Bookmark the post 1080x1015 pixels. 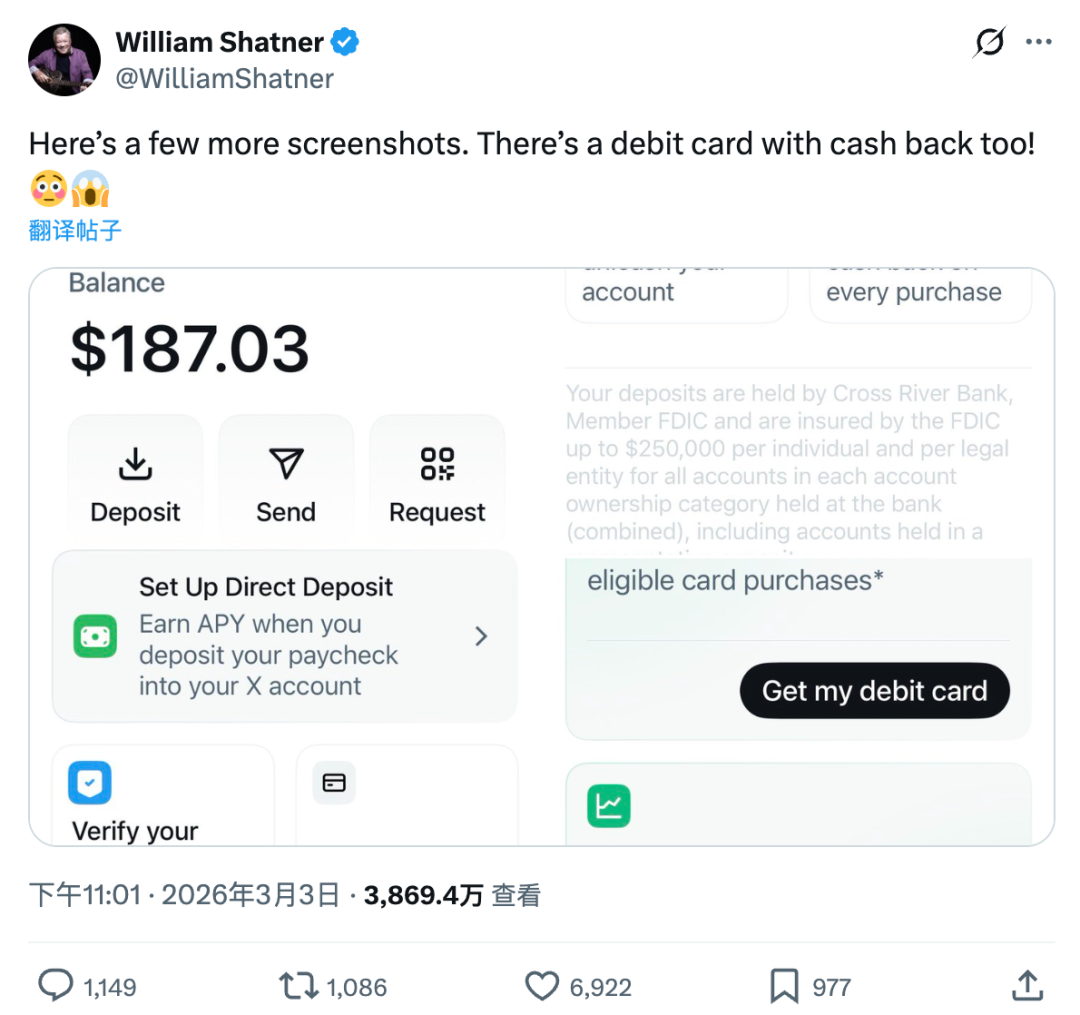click(x=785, y=987)
